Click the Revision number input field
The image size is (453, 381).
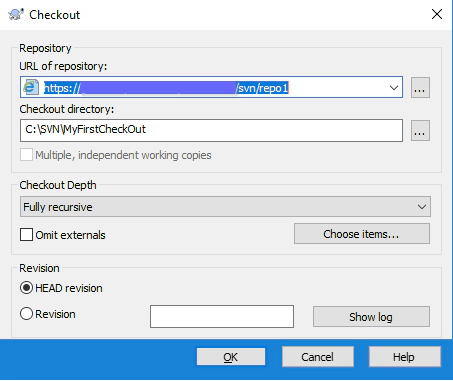tap(222, 316)
